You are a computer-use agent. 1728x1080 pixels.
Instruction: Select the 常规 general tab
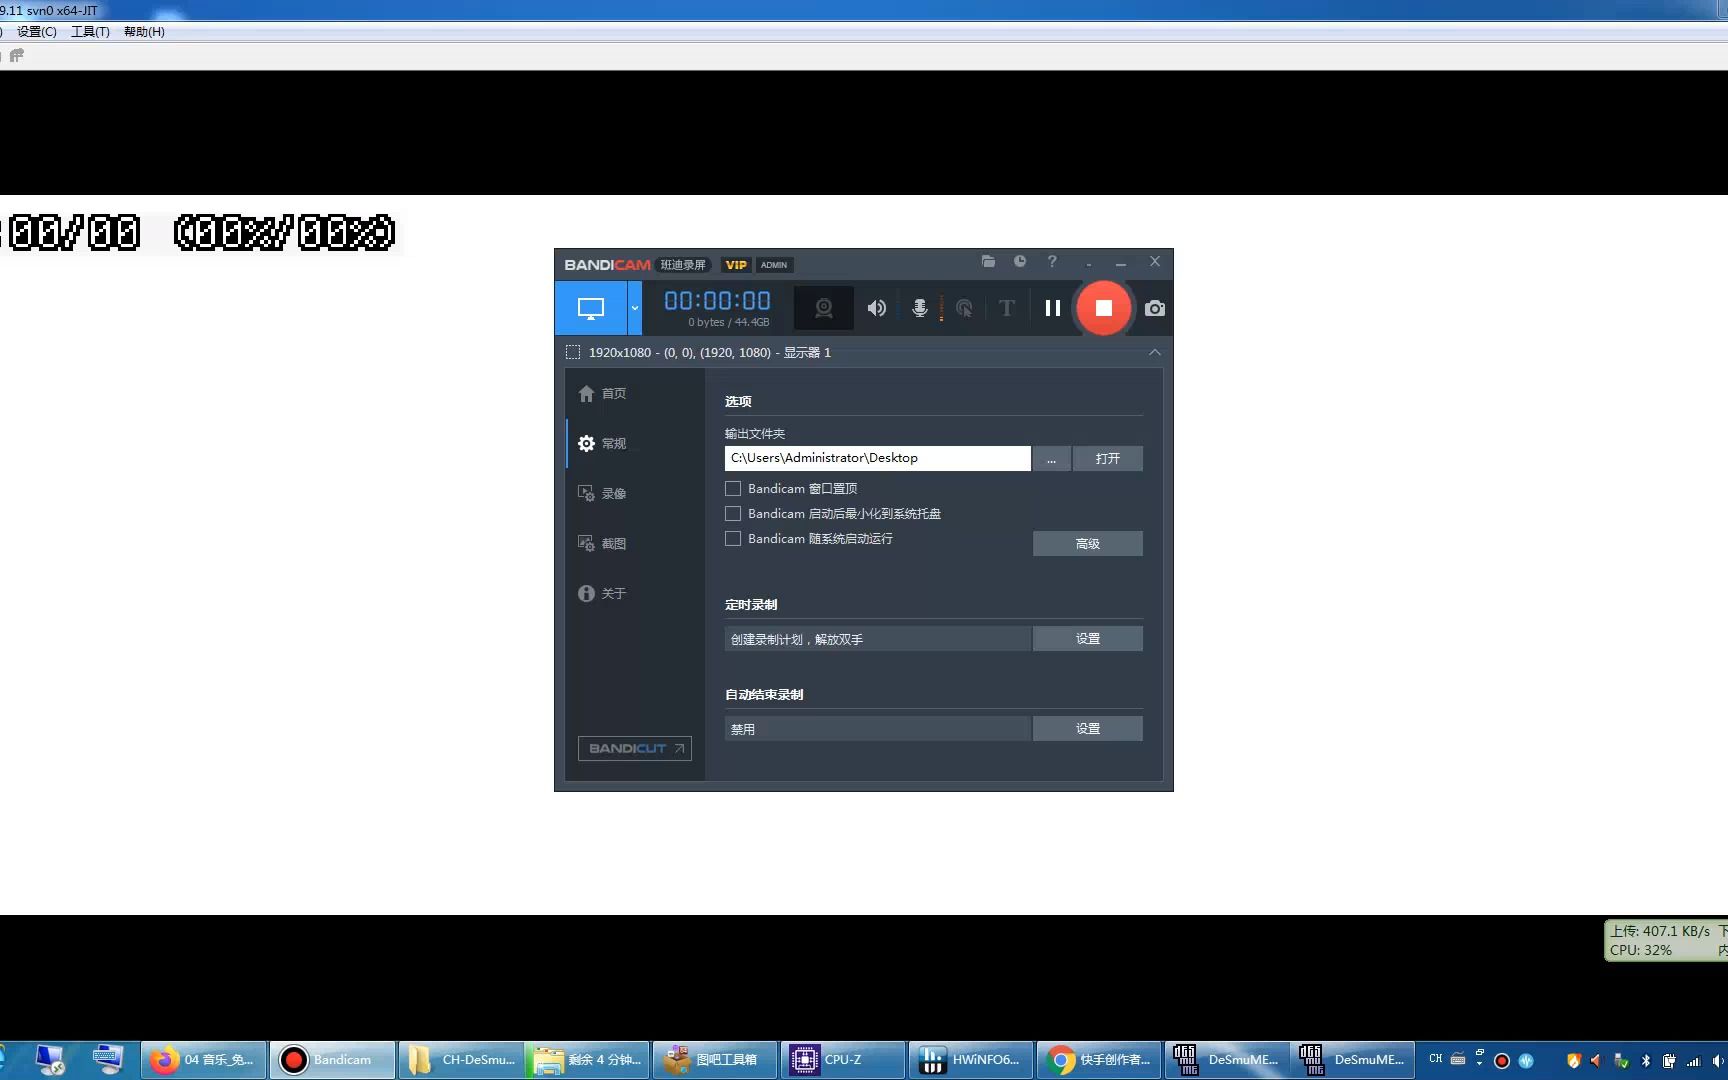tap(602, 444)
